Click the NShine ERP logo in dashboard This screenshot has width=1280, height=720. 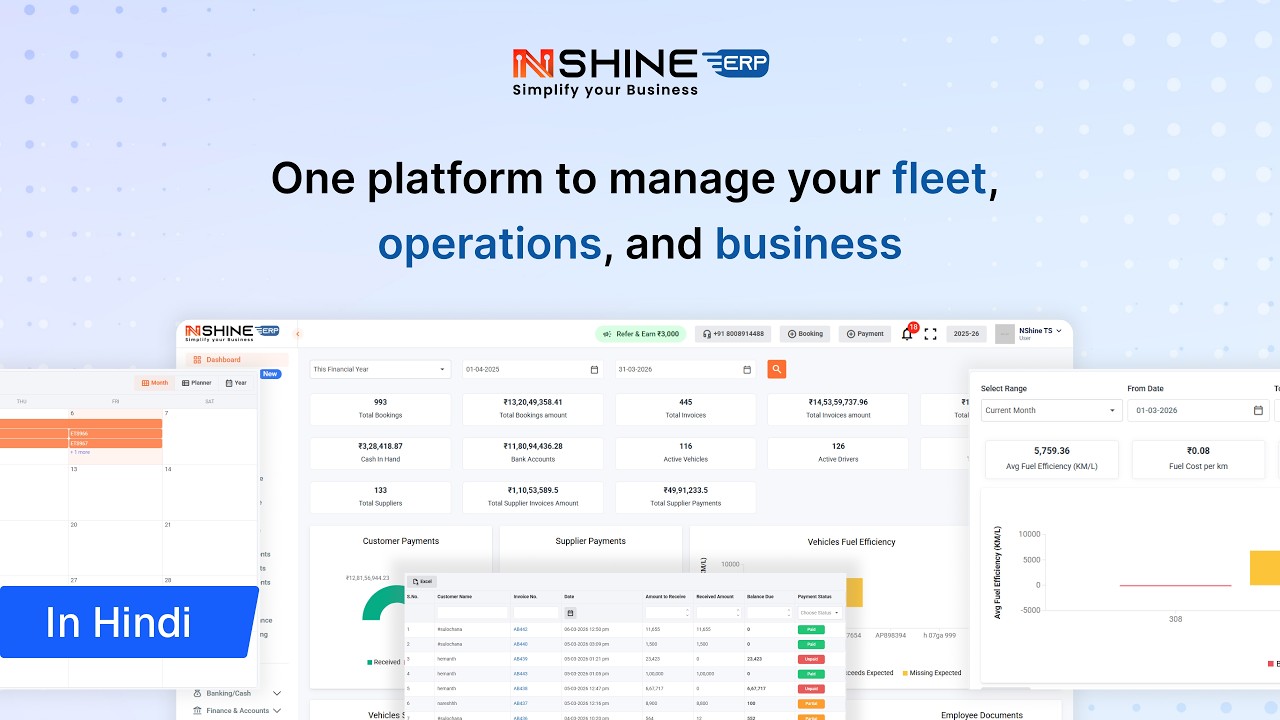[x=232, y=333]
